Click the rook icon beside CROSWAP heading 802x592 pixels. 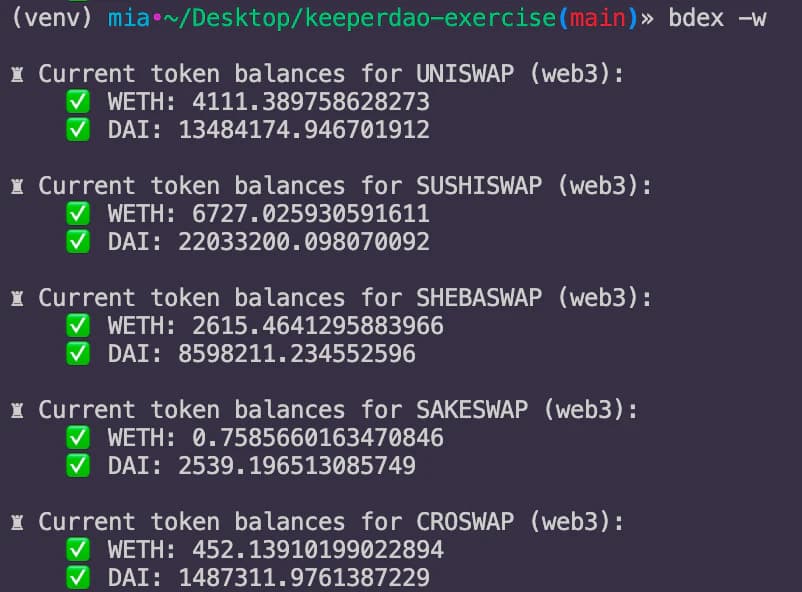pos(17,522)
